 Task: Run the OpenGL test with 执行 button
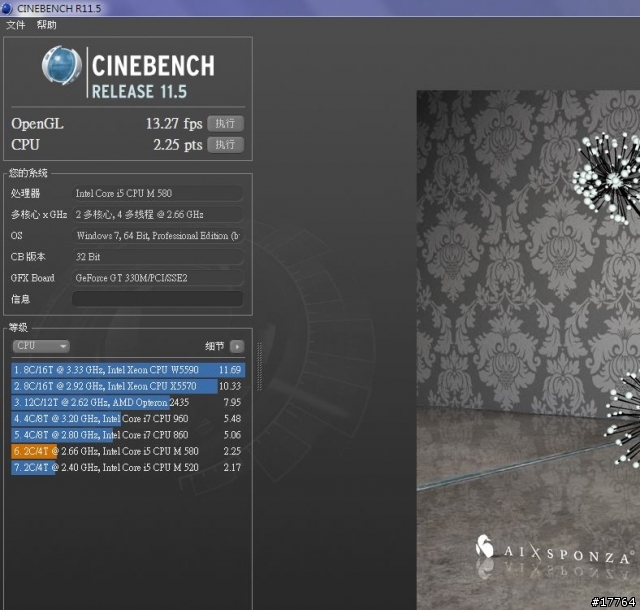point(225,124)
